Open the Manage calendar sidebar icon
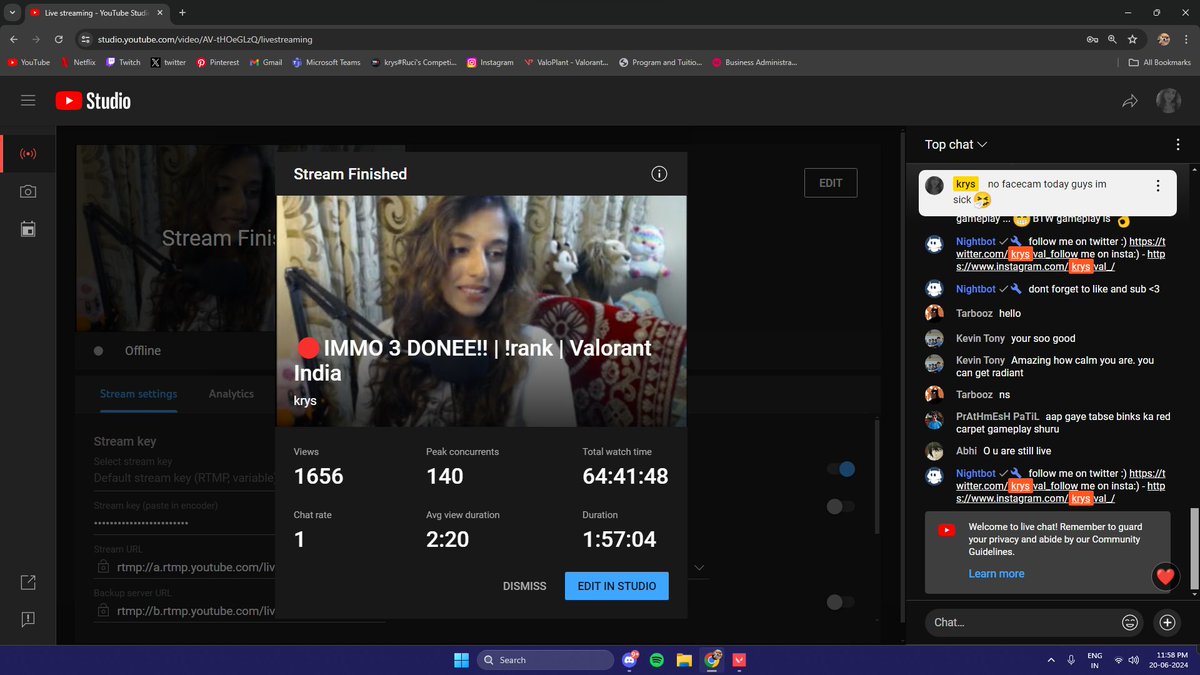 coord(28,229)
